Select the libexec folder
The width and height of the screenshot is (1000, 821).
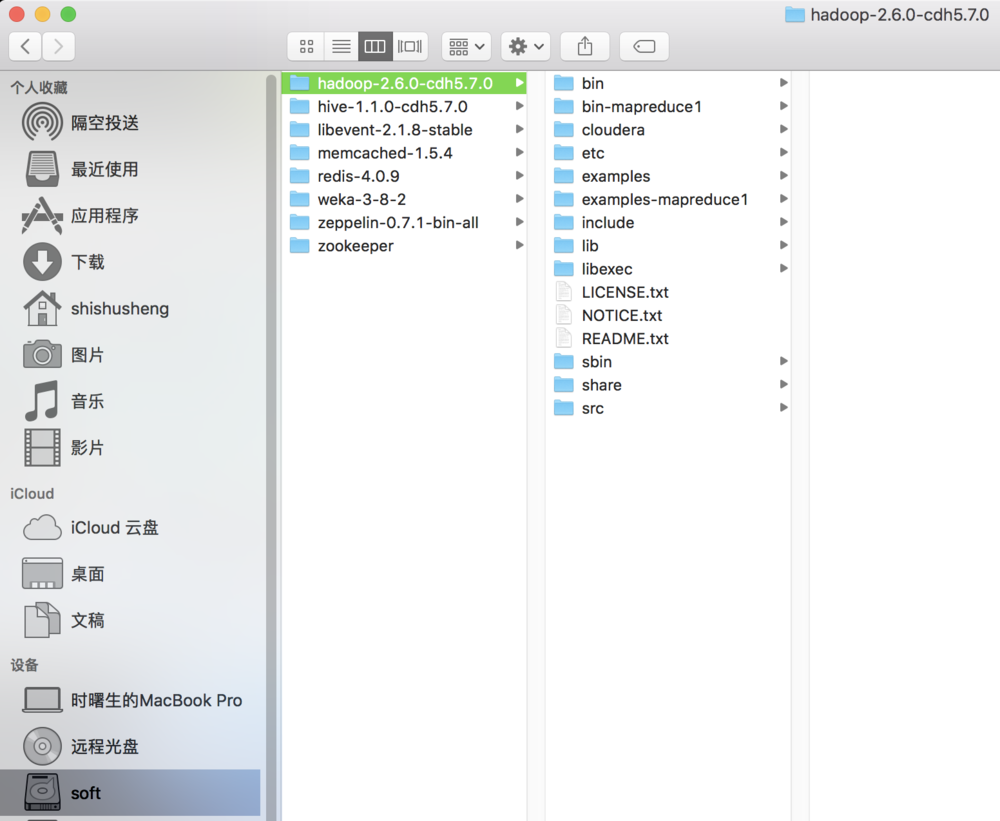[x=668, y=269]
